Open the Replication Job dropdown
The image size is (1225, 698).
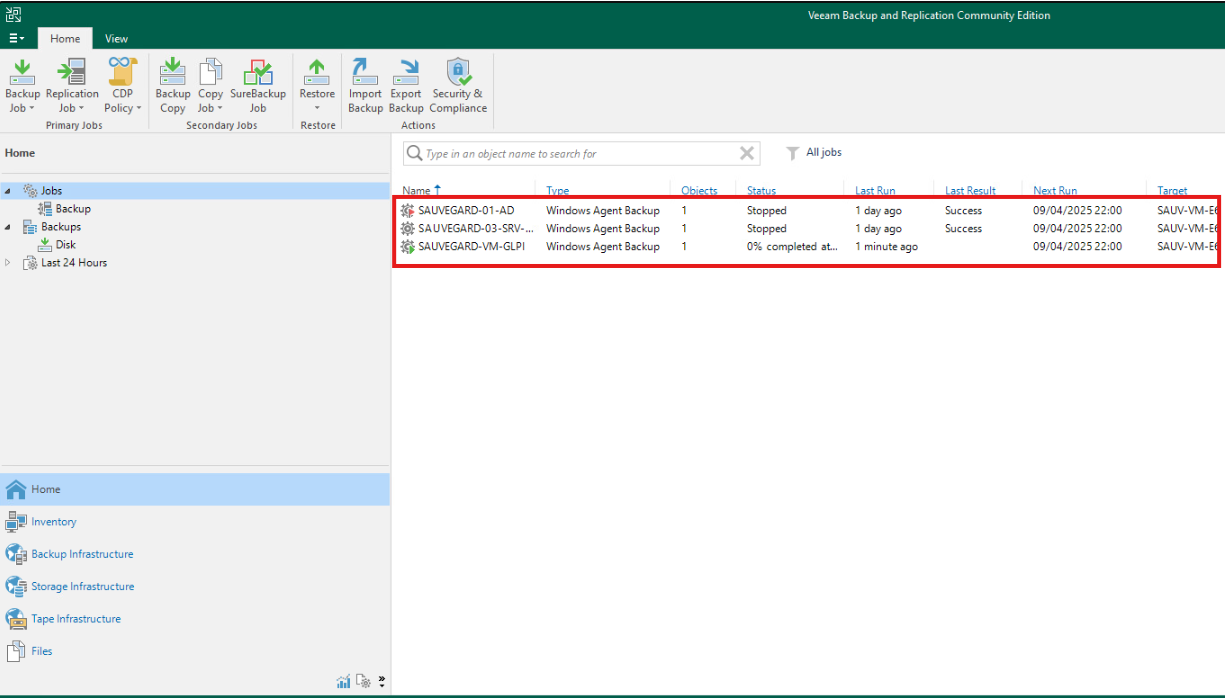(x=72, y=86)
